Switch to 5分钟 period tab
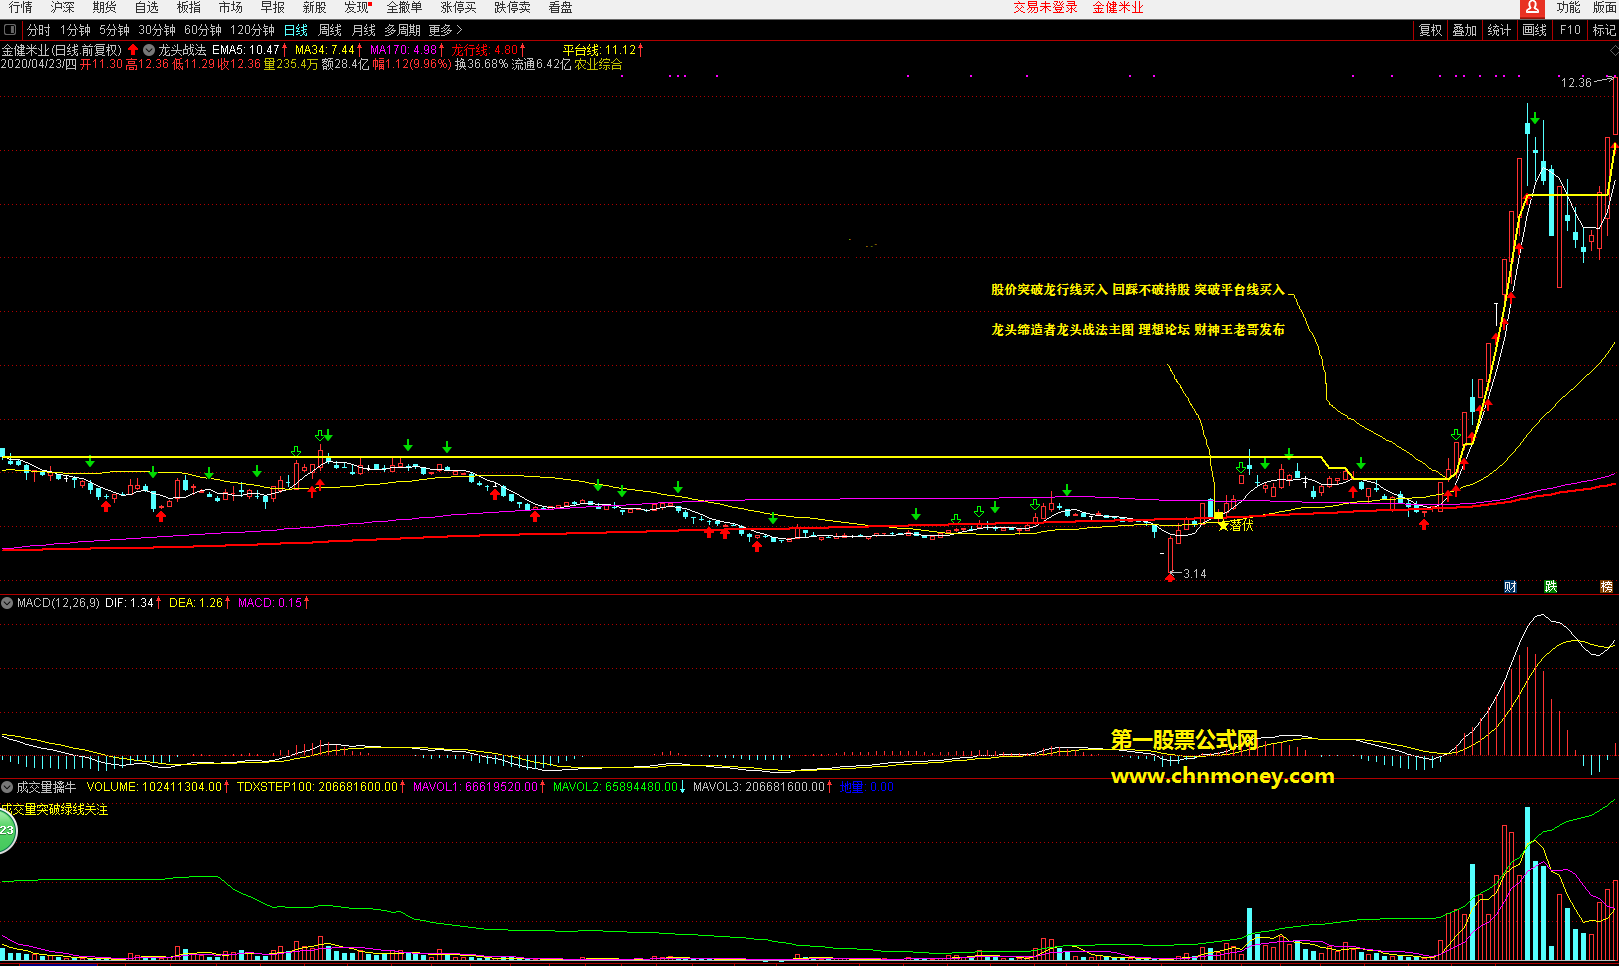This screenshot has height=966, width=1619. click(x=114, y=30)
